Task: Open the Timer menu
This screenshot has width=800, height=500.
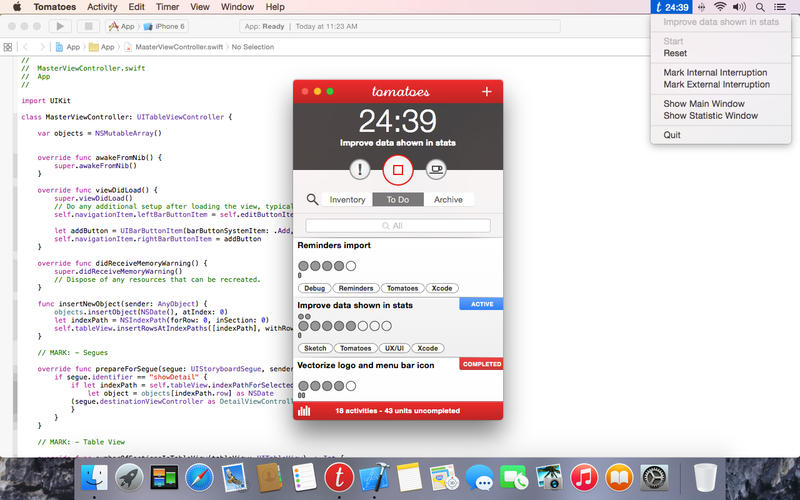Action: (167, 7)
